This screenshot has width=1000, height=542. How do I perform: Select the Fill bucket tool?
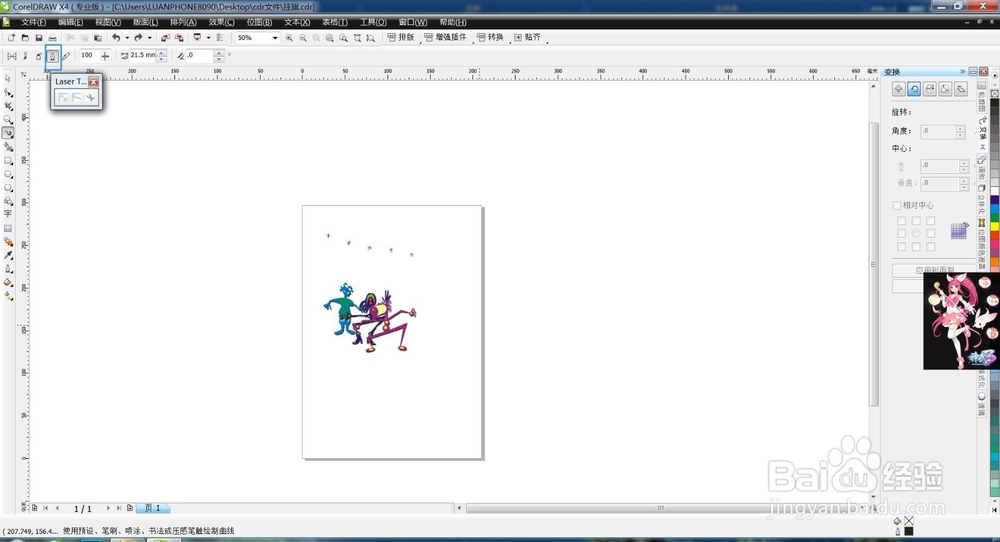click(x=8, y=282)
